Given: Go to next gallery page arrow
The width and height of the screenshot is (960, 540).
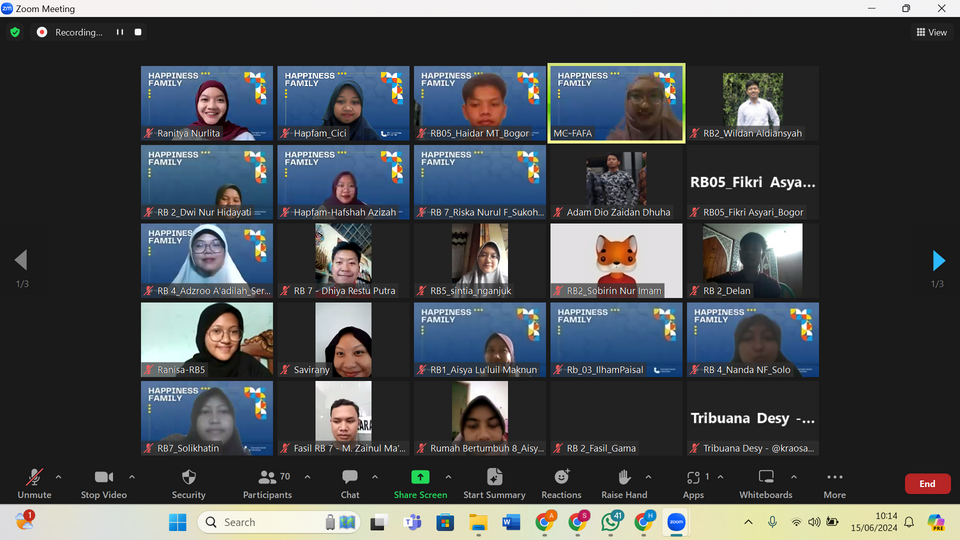Looking at the screenshot, I should point(938,261).
